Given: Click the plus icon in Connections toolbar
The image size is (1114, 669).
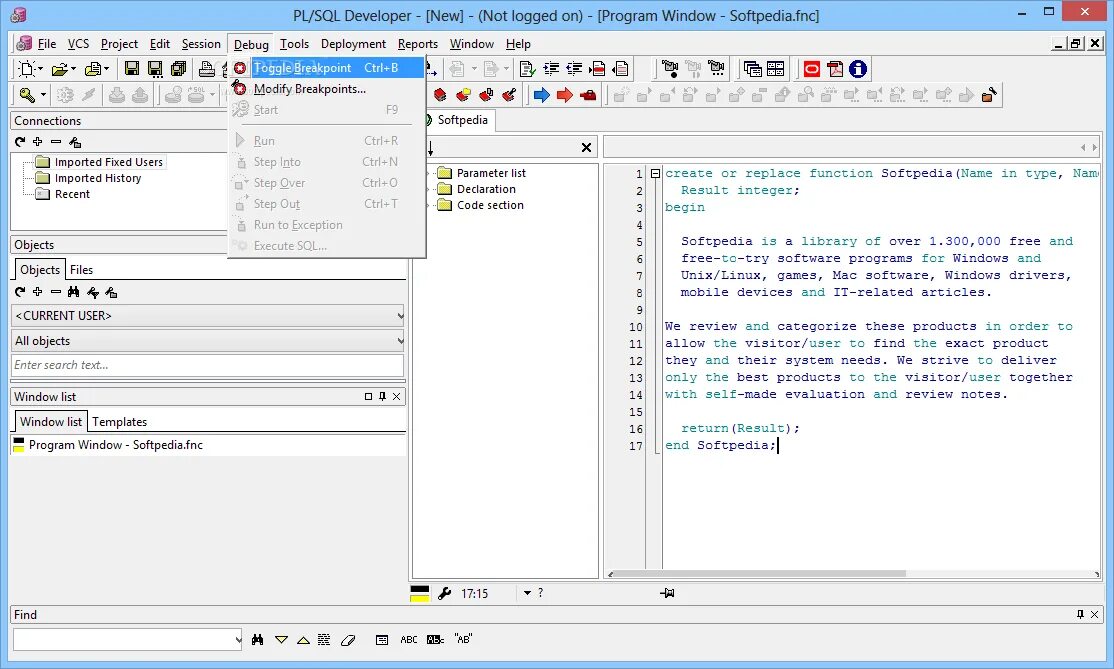Looking at the screenshot, I should [38, 141].
